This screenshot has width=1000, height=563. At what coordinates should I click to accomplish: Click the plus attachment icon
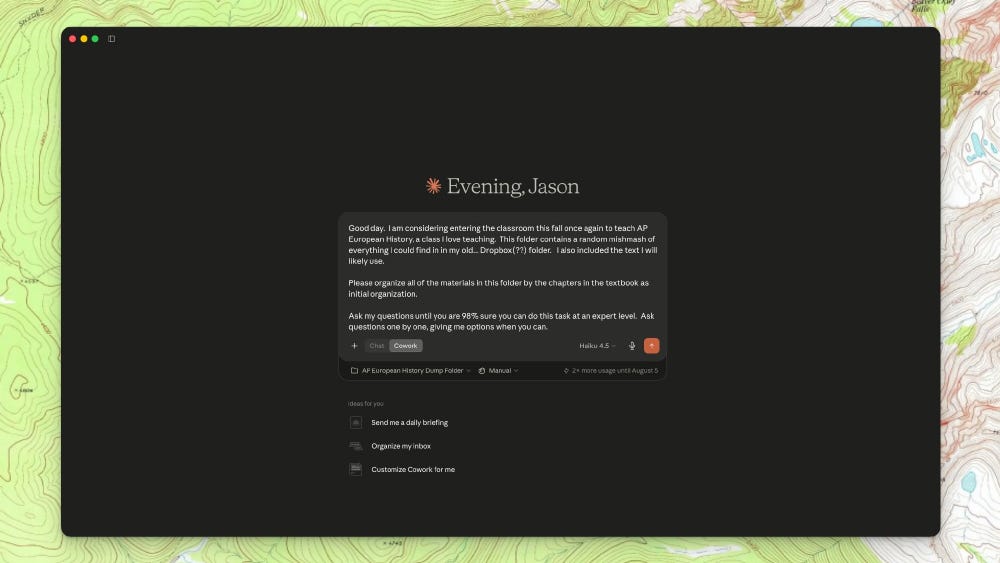(355, 346)
